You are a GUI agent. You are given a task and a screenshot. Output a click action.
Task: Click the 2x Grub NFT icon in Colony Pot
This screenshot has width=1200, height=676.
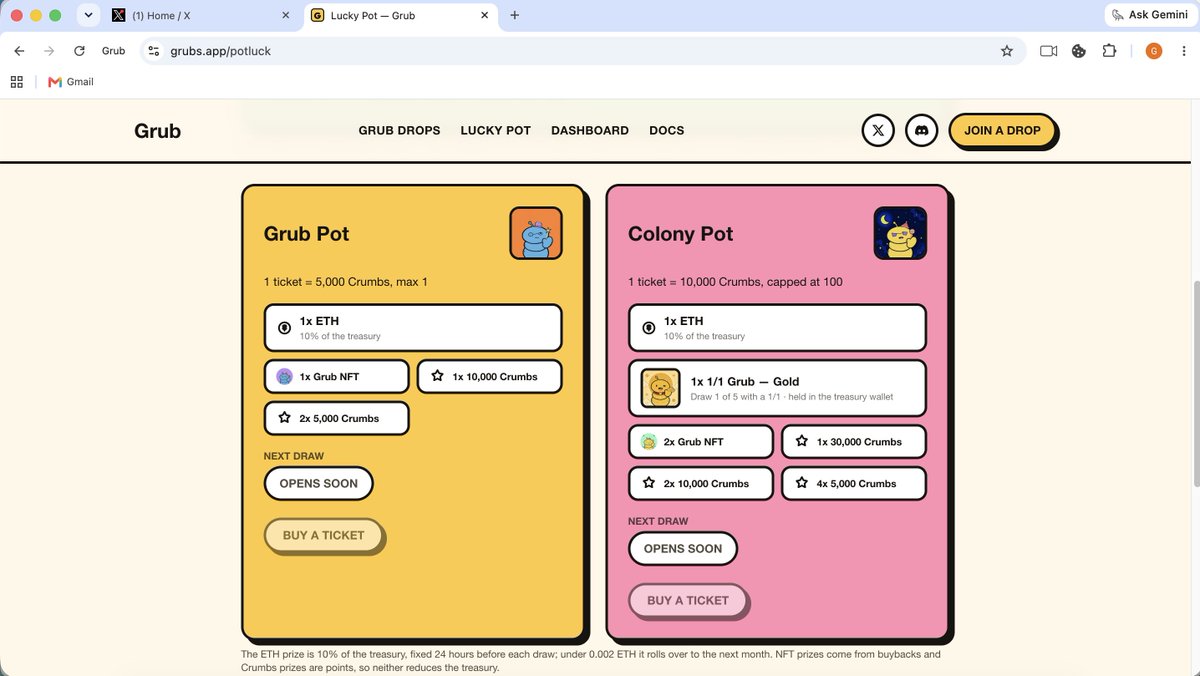[x=648, y=441]
